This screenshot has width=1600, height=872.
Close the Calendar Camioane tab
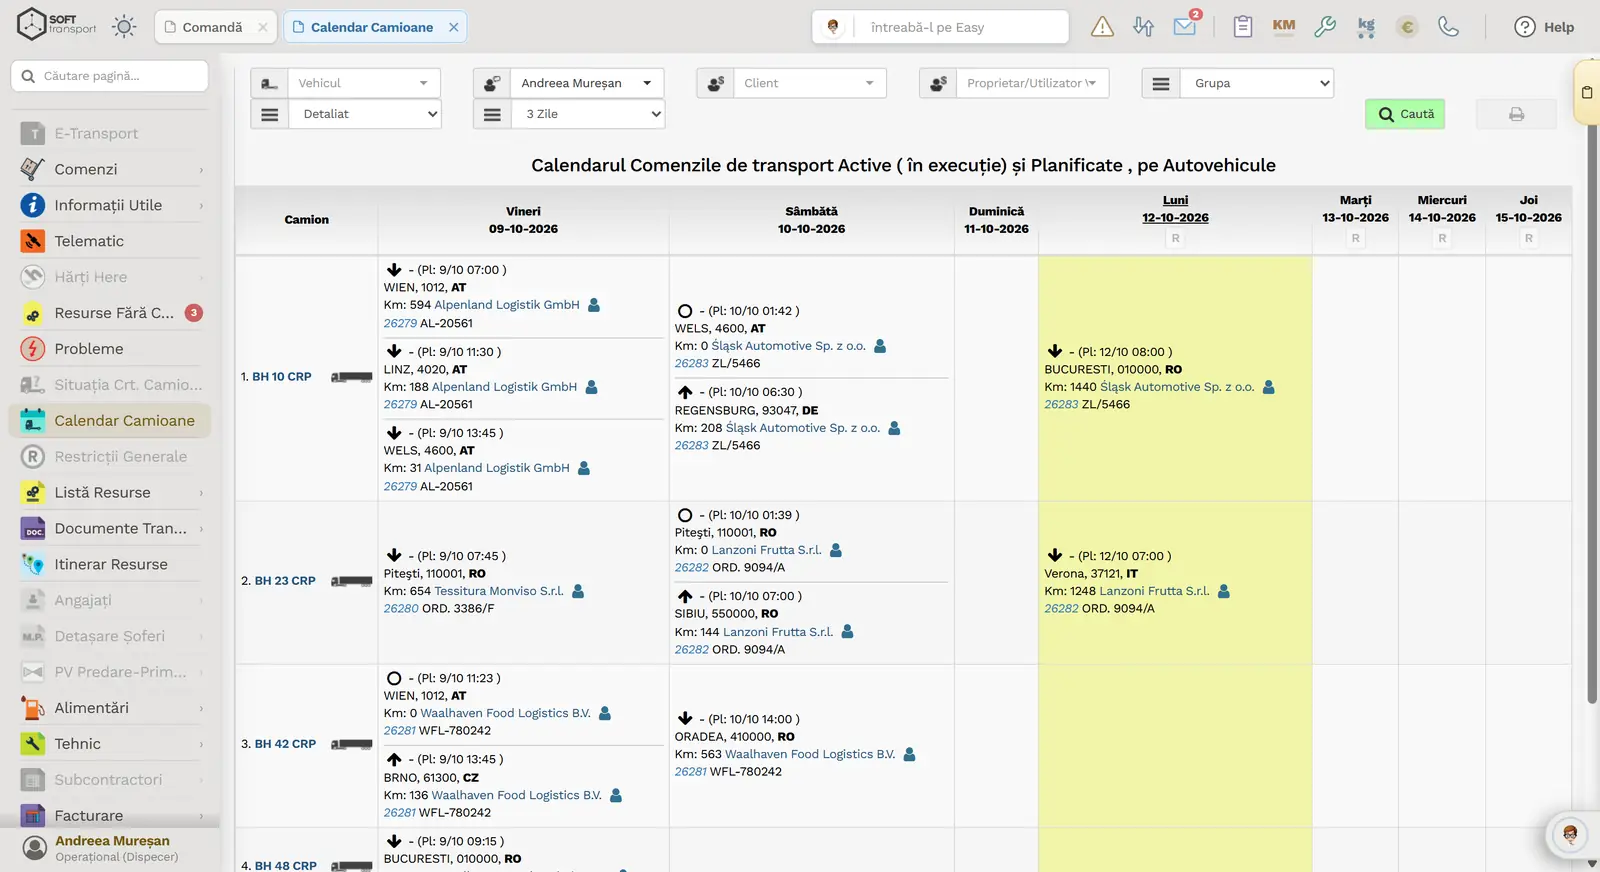point(454,27)
